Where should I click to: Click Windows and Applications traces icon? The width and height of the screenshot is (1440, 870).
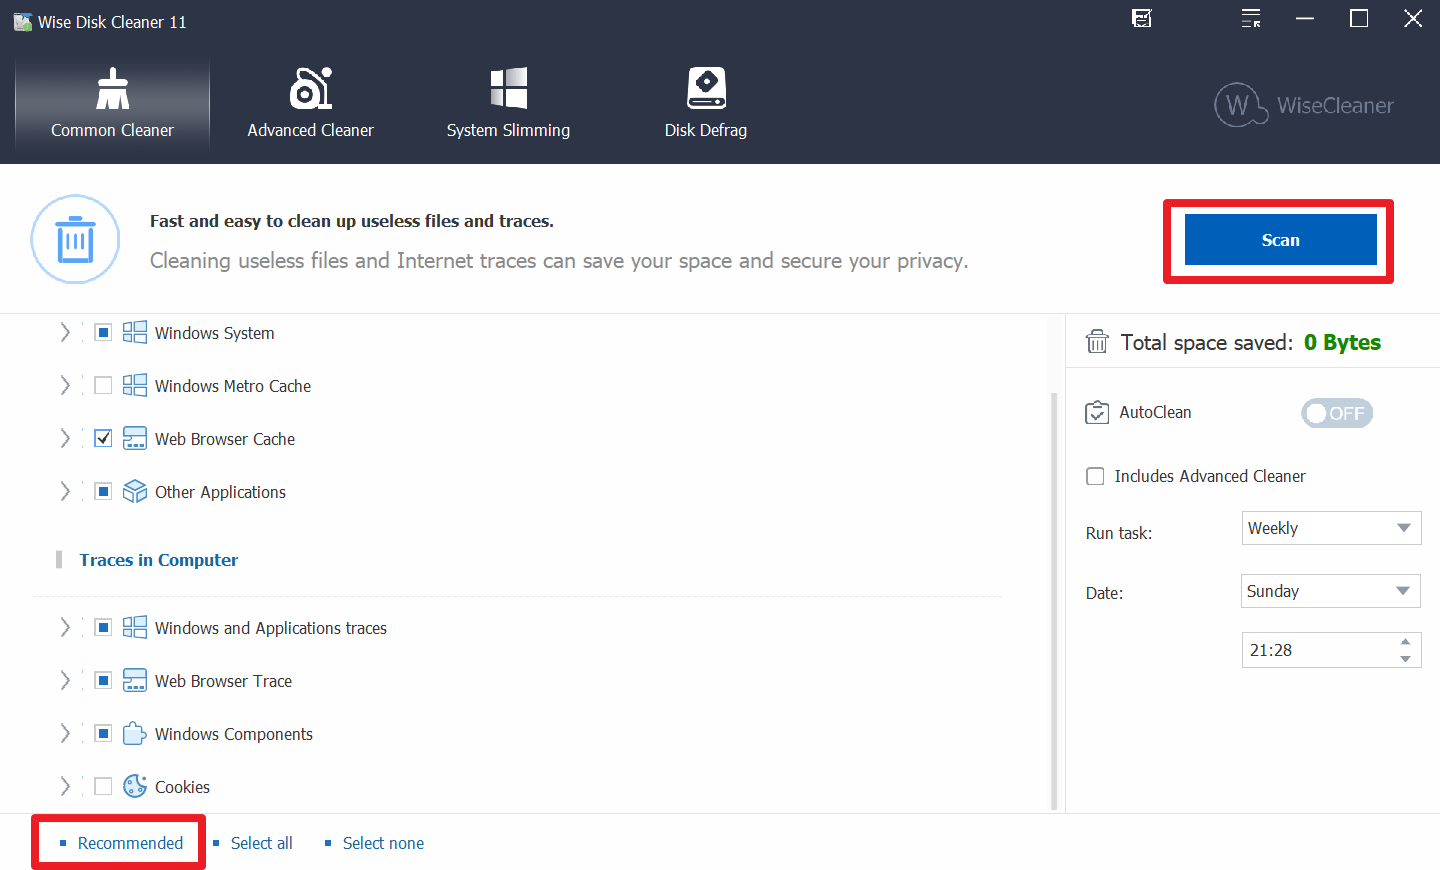(x=135, y=627)
